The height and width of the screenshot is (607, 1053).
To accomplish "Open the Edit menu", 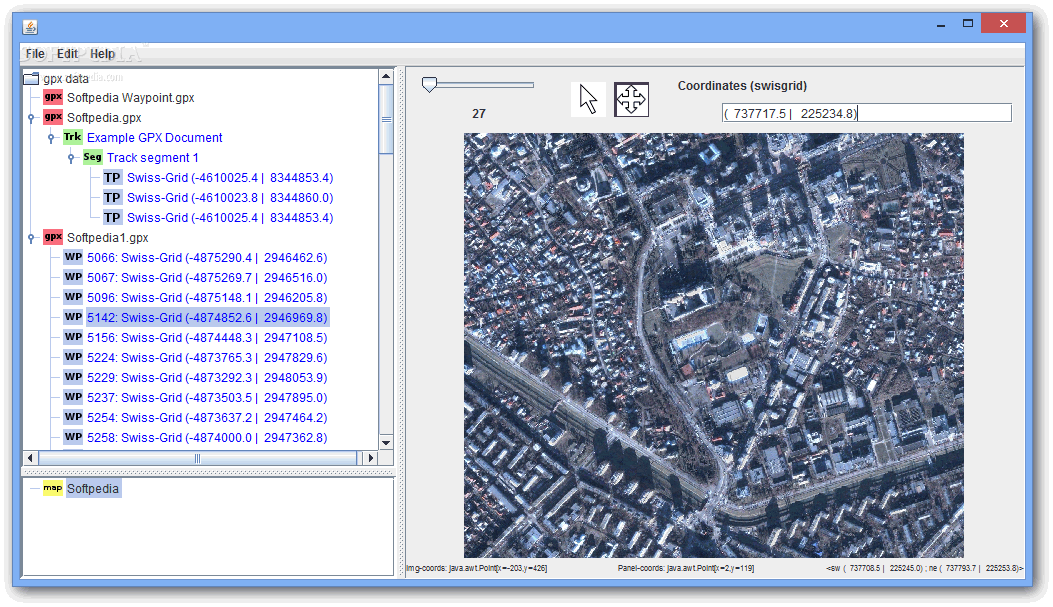I will tap(67, 54).
